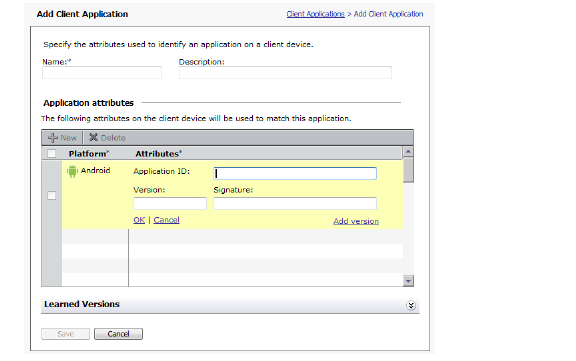This screenshot has width=576, height=361.
Task: Focus the Name input field
Action: click(x=102, y=72)
